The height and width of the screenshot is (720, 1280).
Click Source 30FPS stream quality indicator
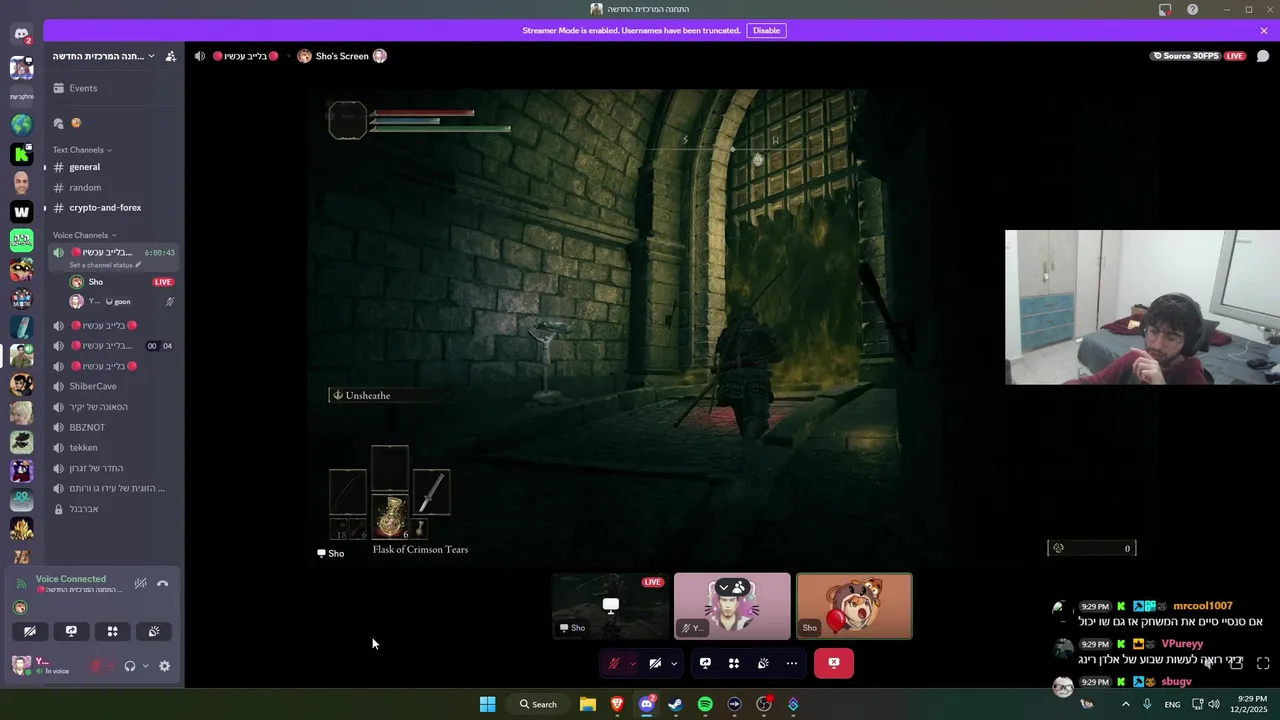tap(1185, 56)
